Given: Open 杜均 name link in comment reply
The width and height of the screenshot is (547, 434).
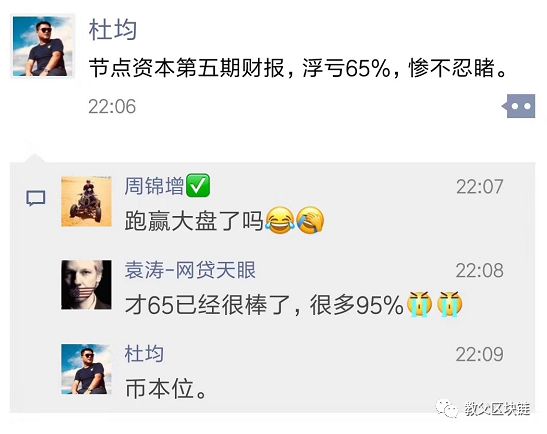Looking at the screenshot, I should coord(144,354).
